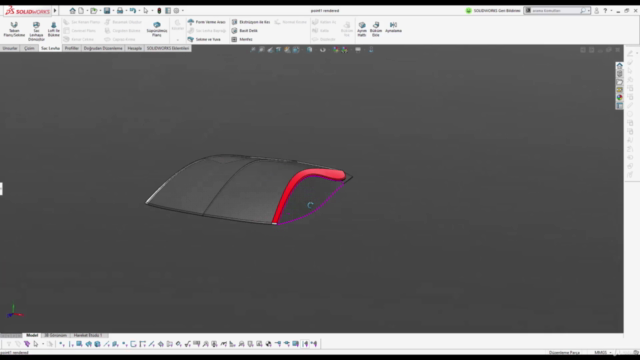
Task: Click the Help question mark
Action: click(605, 11)
